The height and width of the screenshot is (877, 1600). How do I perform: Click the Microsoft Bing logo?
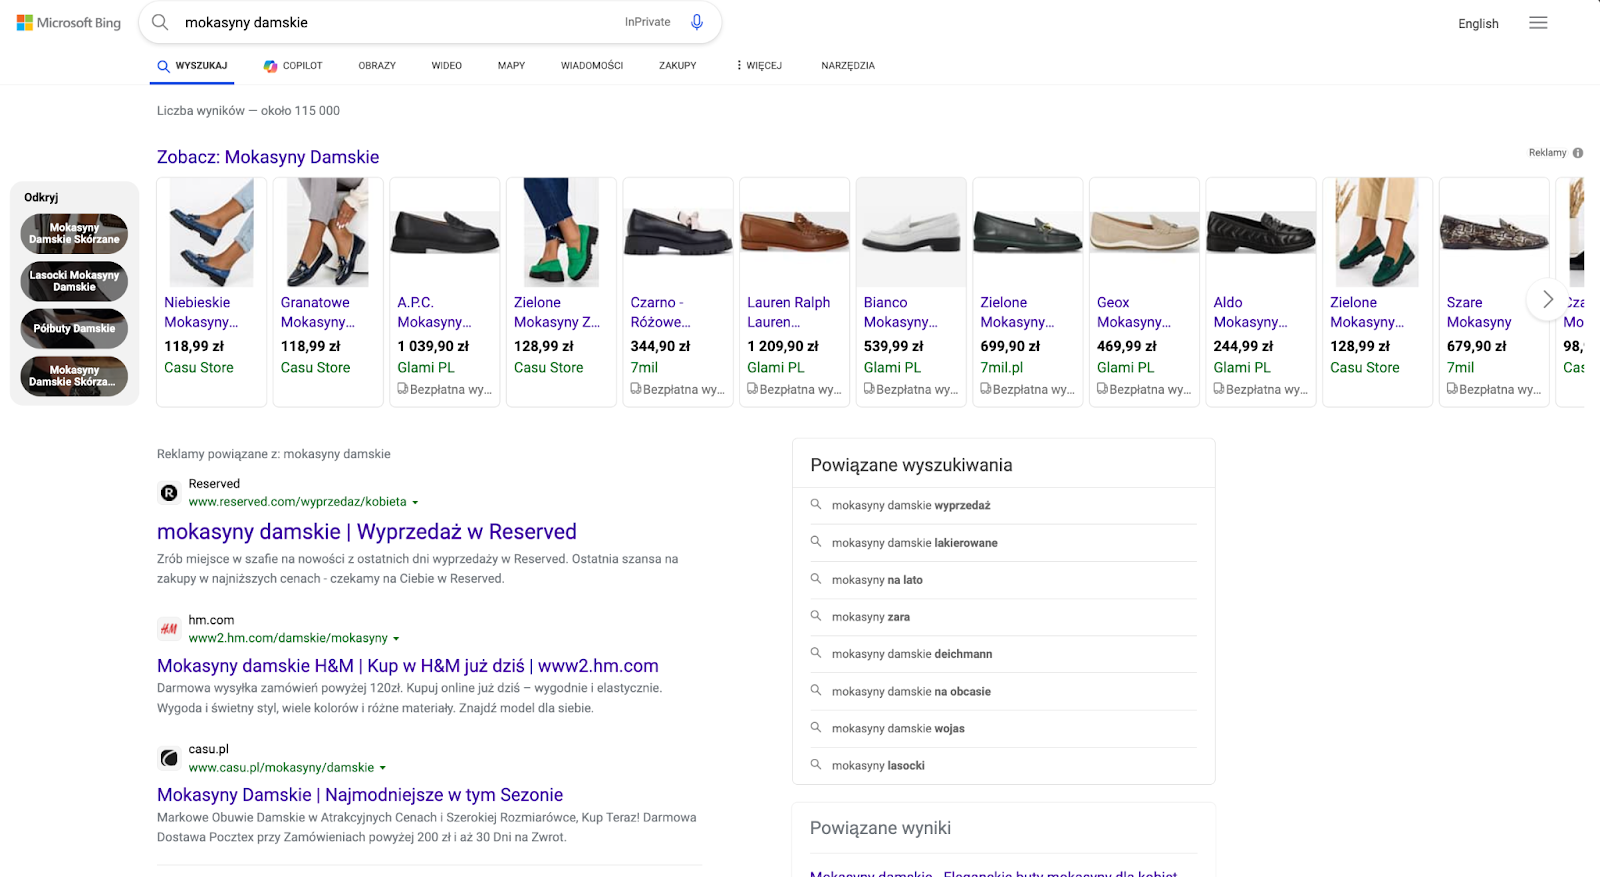[68, 22]
